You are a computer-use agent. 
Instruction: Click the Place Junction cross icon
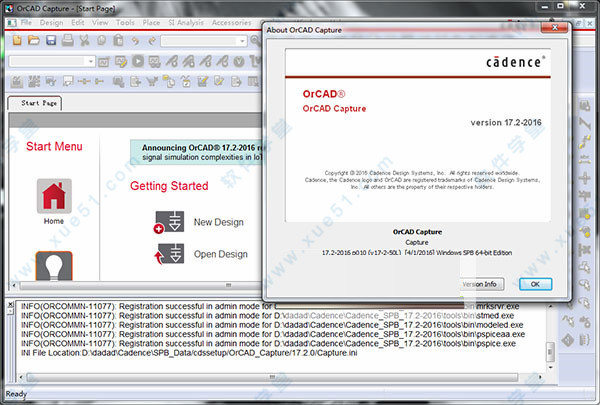584,178
